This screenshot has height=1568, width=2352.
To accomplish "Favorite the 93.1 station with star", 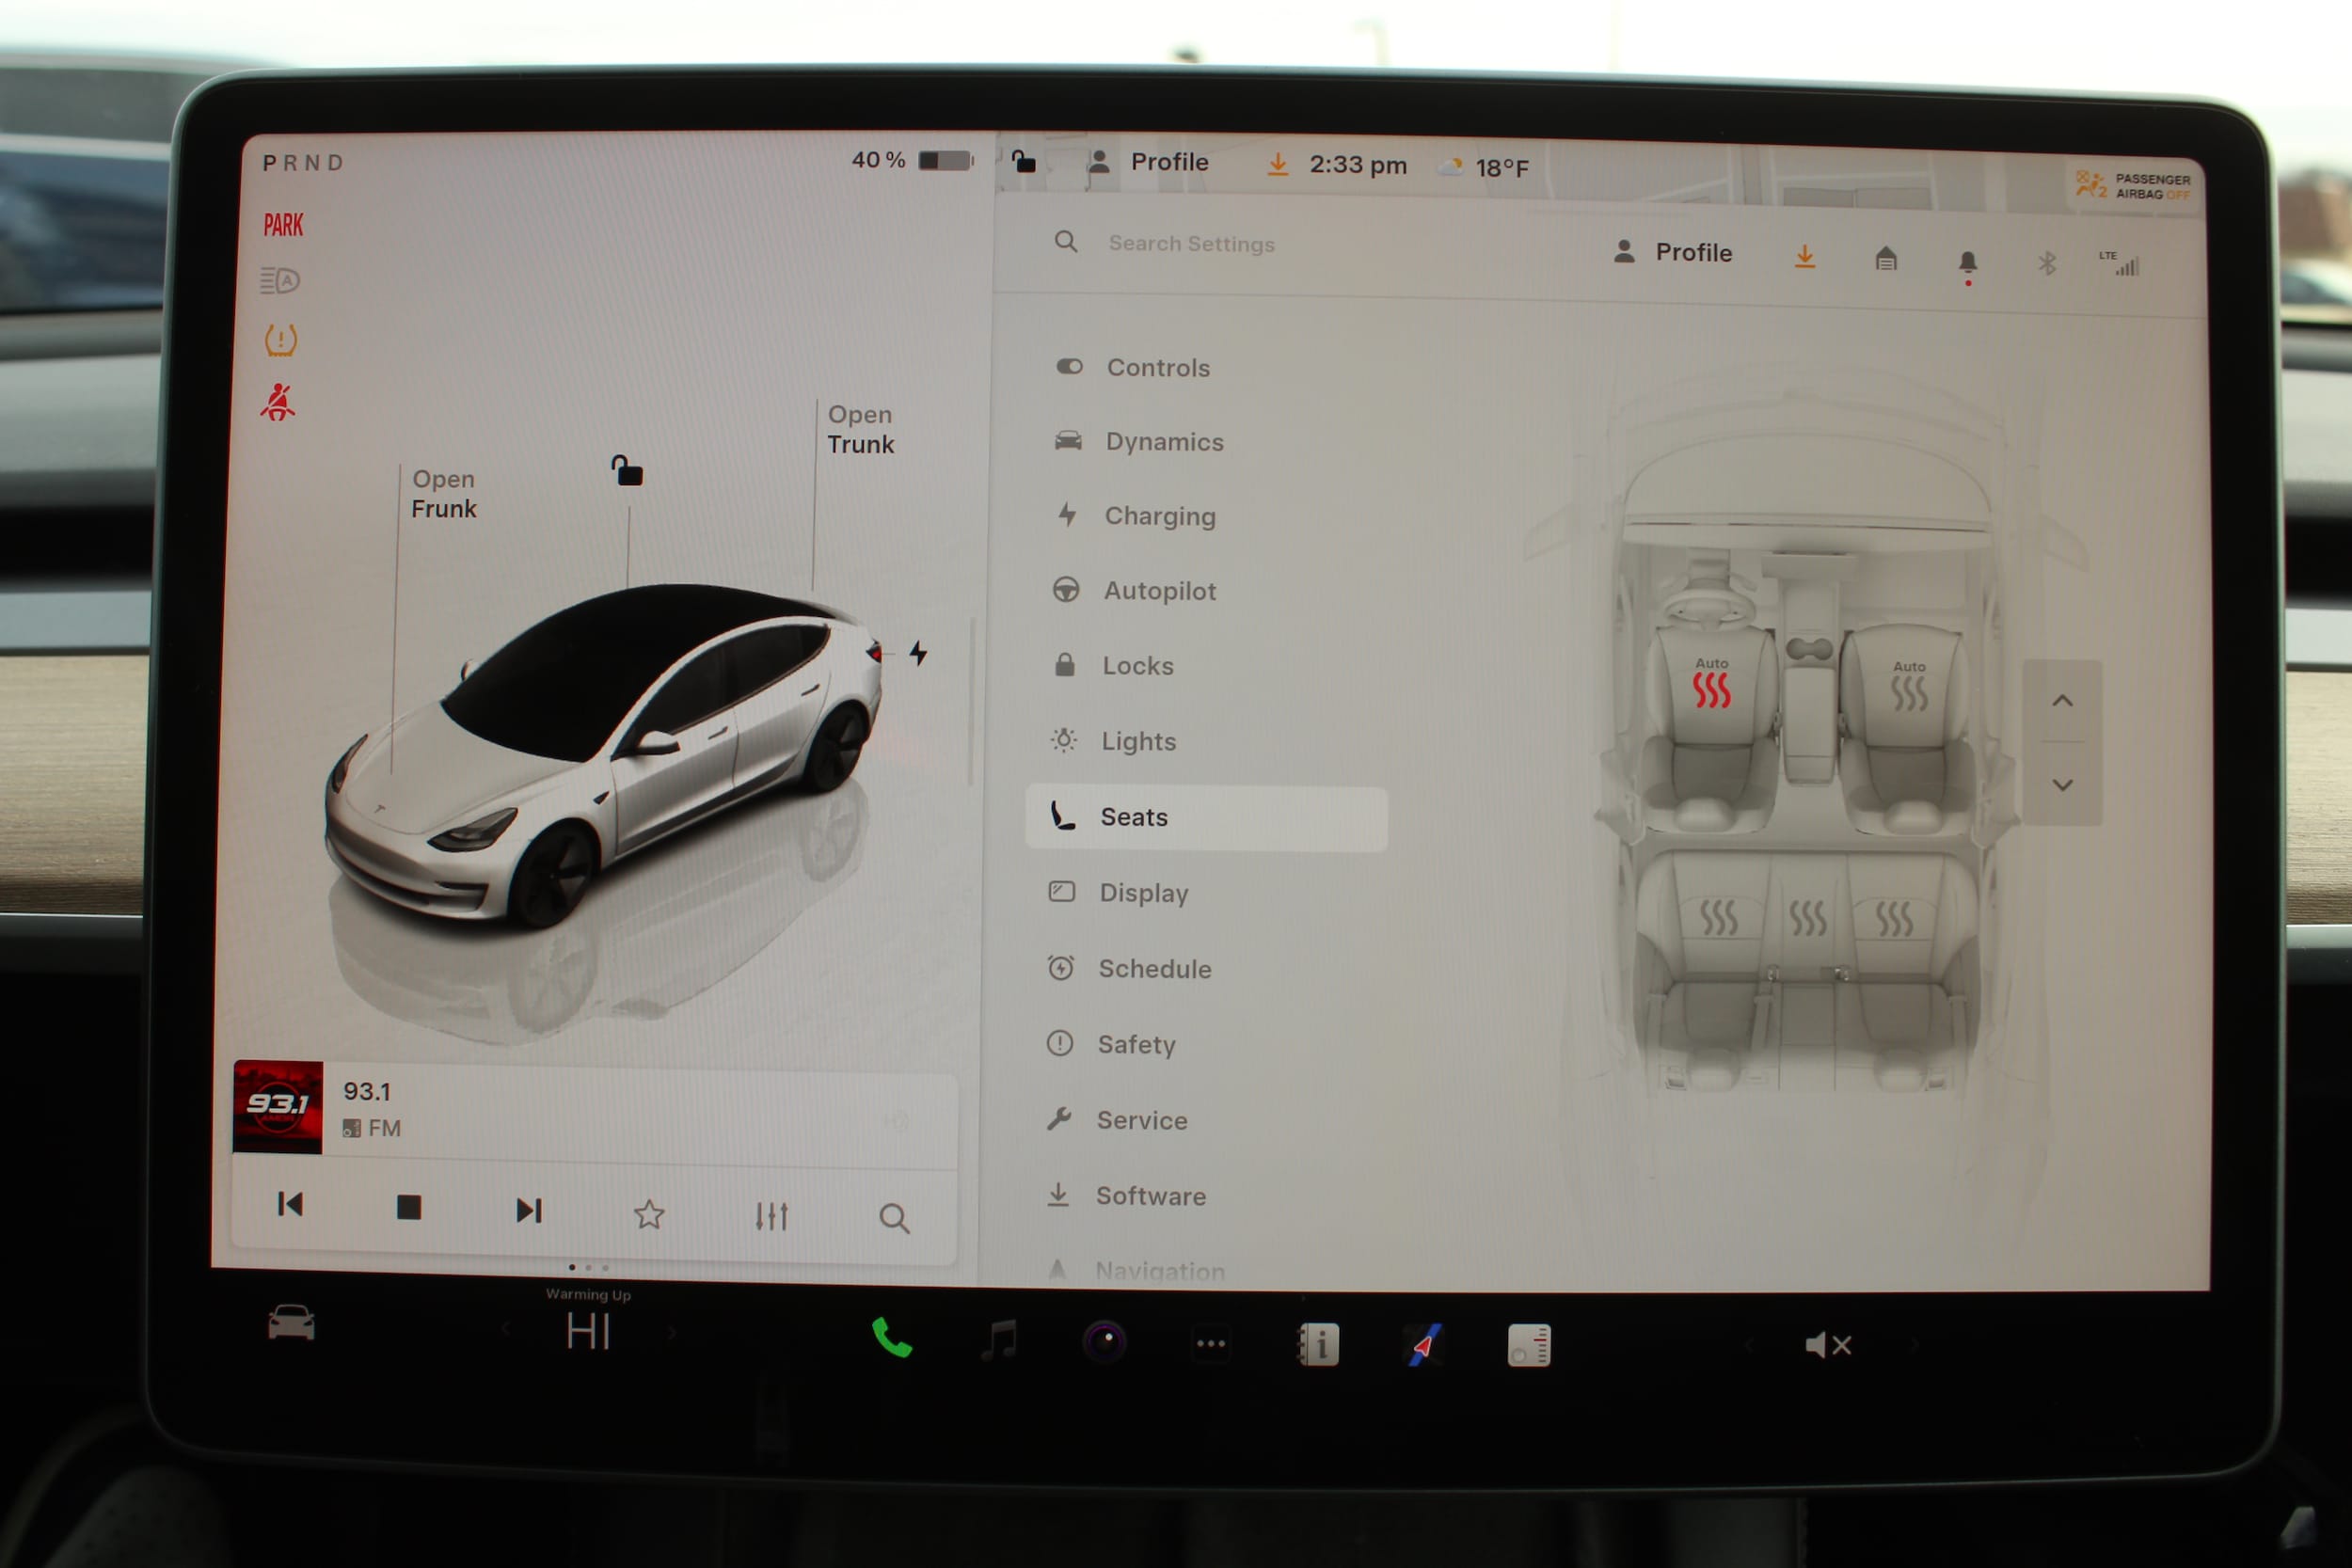I will point(649,1214).
